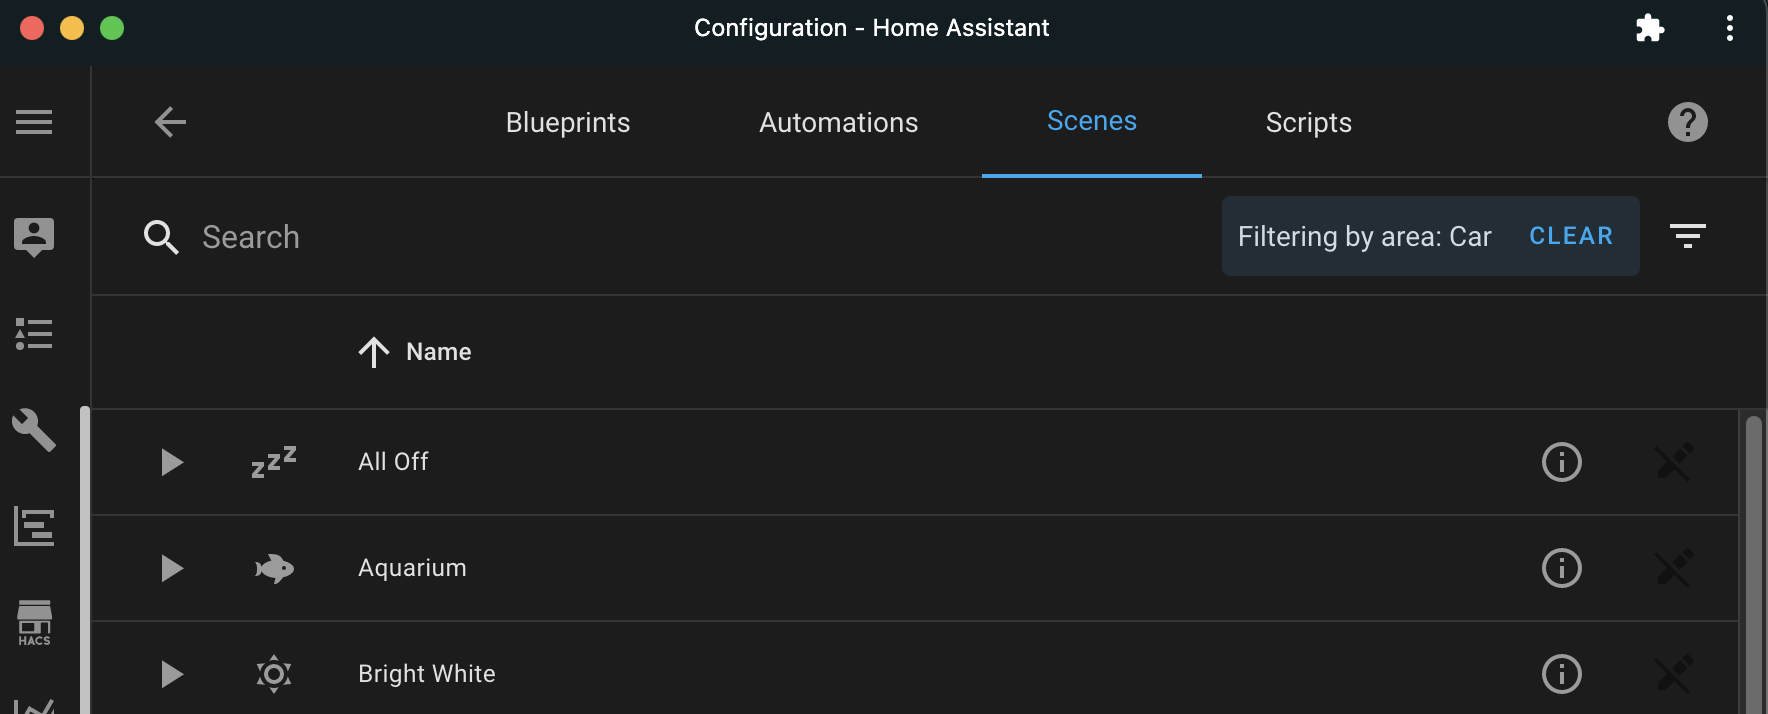Show info for Aquarium scene
The height and width of the screenshot is (714, 1768).
[1561, 568]
